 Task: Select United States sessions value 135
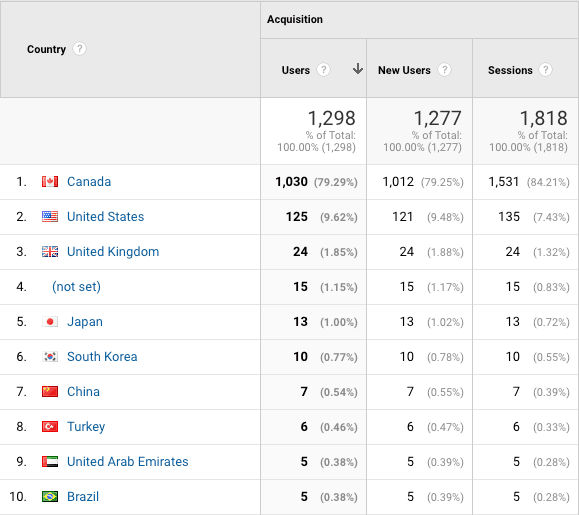[x=509, y=217]
